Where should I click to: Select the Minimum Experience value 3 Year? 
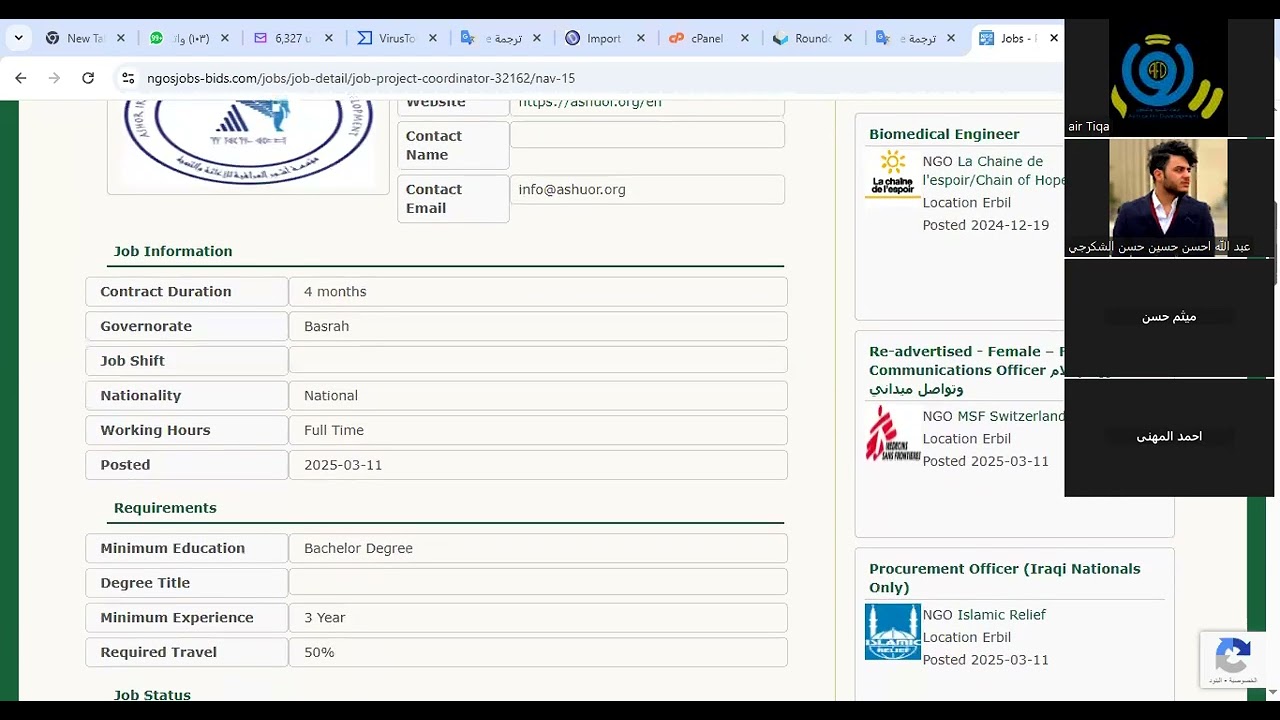(325, 618)
